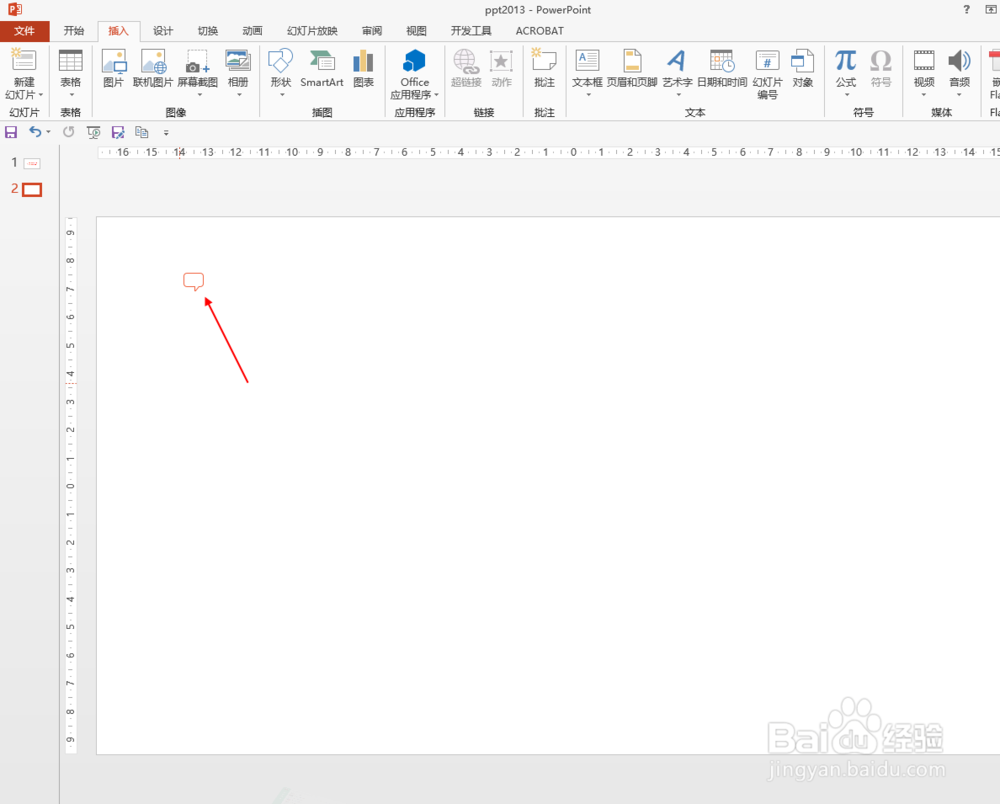Insert Slide Number (幻灯片编号)
This screenshot has width=1000, height=804.
tap(767, 74)
